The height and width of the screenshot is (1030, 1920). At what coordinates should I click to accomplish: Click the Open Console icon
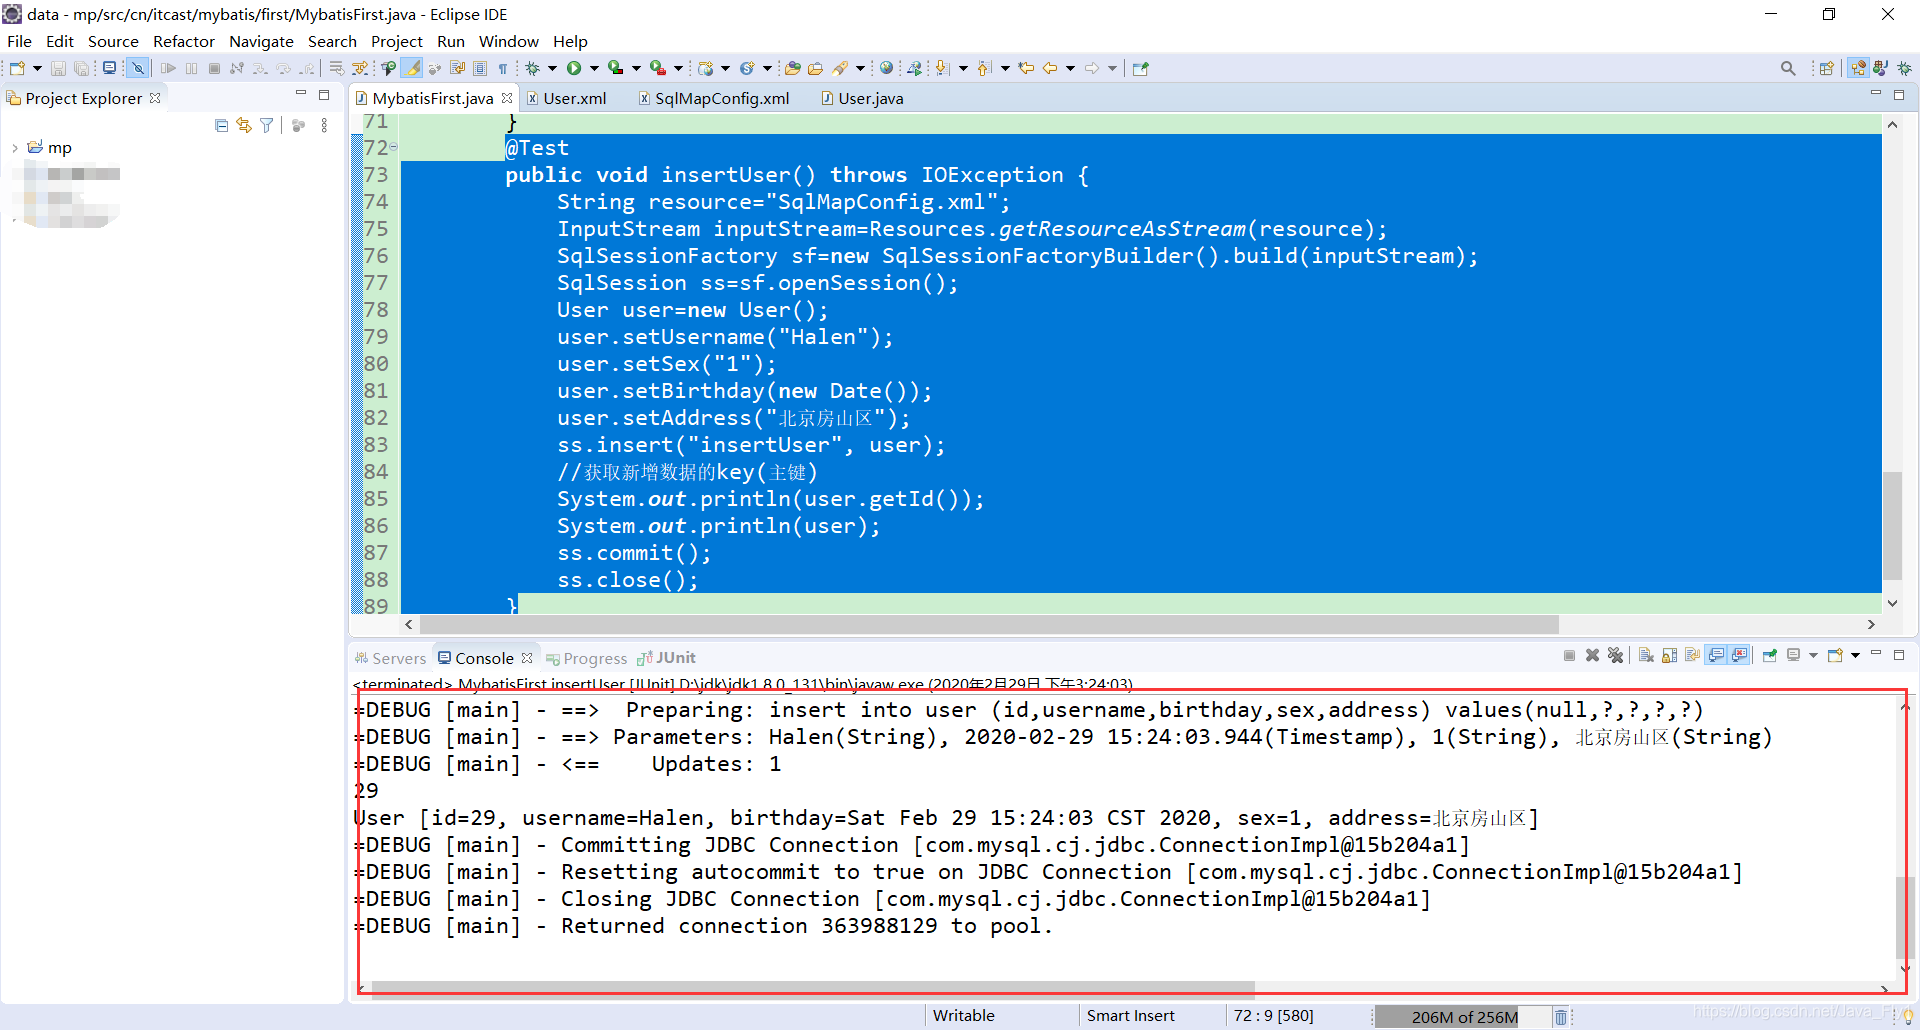pos(1835,655)
